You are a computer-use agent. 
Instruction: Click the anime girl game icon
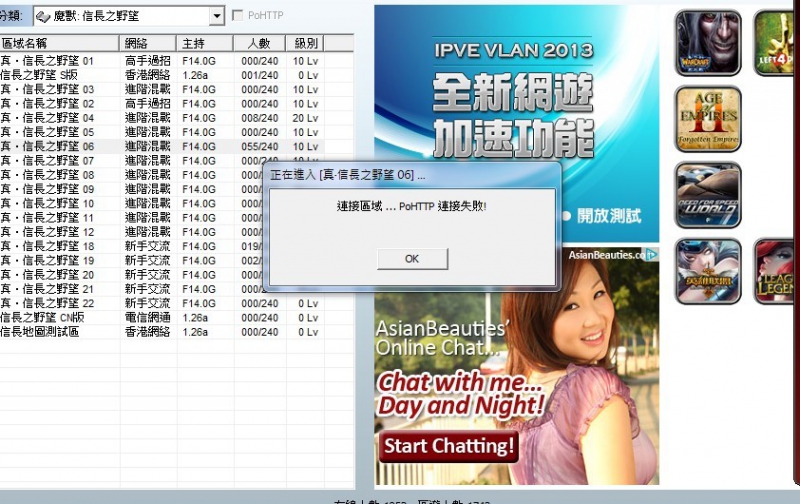708,271
